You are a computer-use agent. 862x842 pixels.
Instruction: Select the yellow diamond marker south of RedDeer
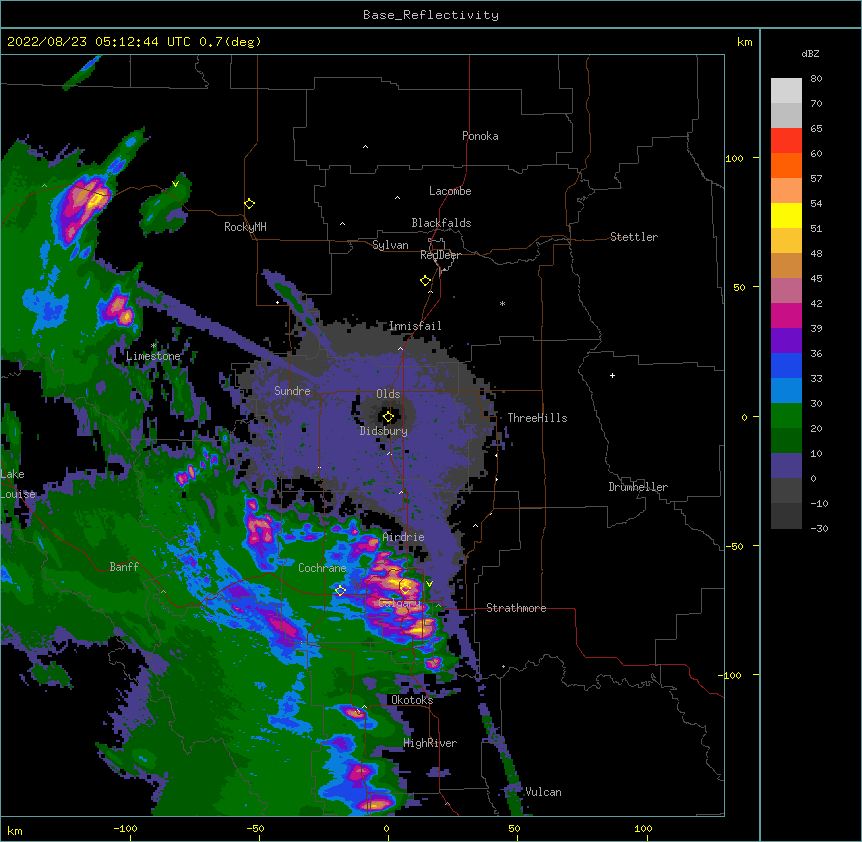(x=425, y=281)
